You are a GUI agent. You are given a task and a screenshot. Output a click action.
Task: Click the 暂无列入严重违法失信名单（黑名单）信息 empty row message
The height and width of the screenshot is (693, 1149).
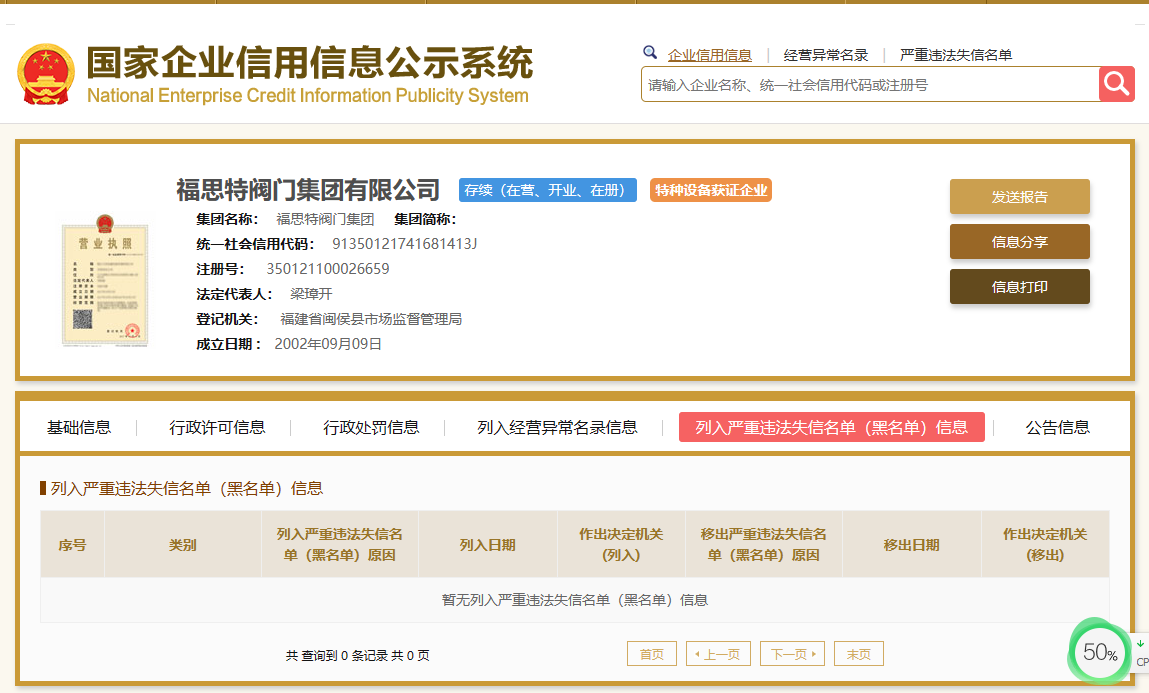574,600
